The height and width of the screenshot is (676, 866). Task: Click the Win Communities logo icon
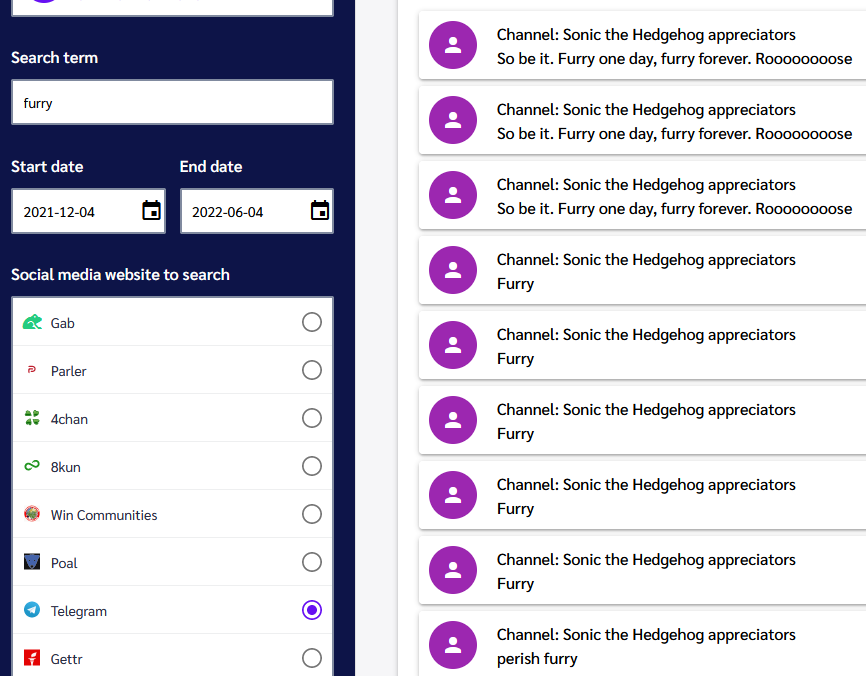click(x=32, y=514)
